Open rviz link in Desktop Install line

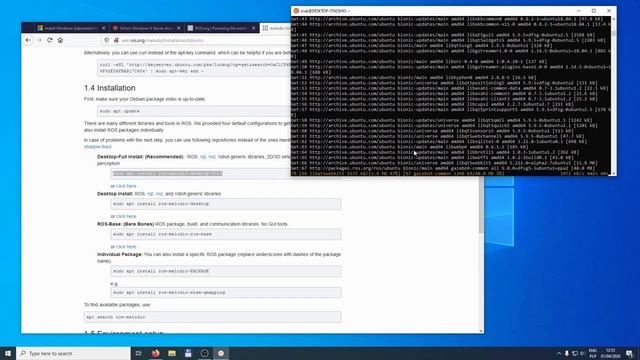[x=159, y=193]
